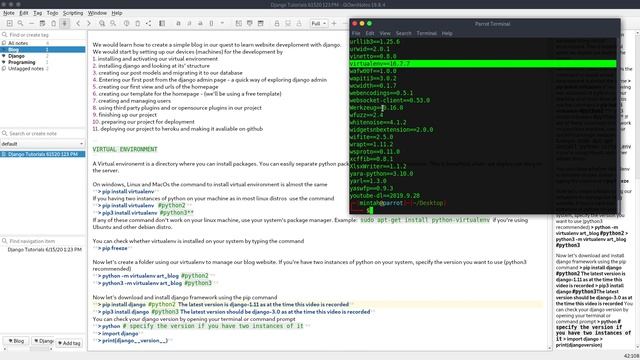The height and width of the screenshot is (360, 640).
Task: Click the clipboard icon in the main toolbar
Action: pyautogui.click(x=53, y=24)
